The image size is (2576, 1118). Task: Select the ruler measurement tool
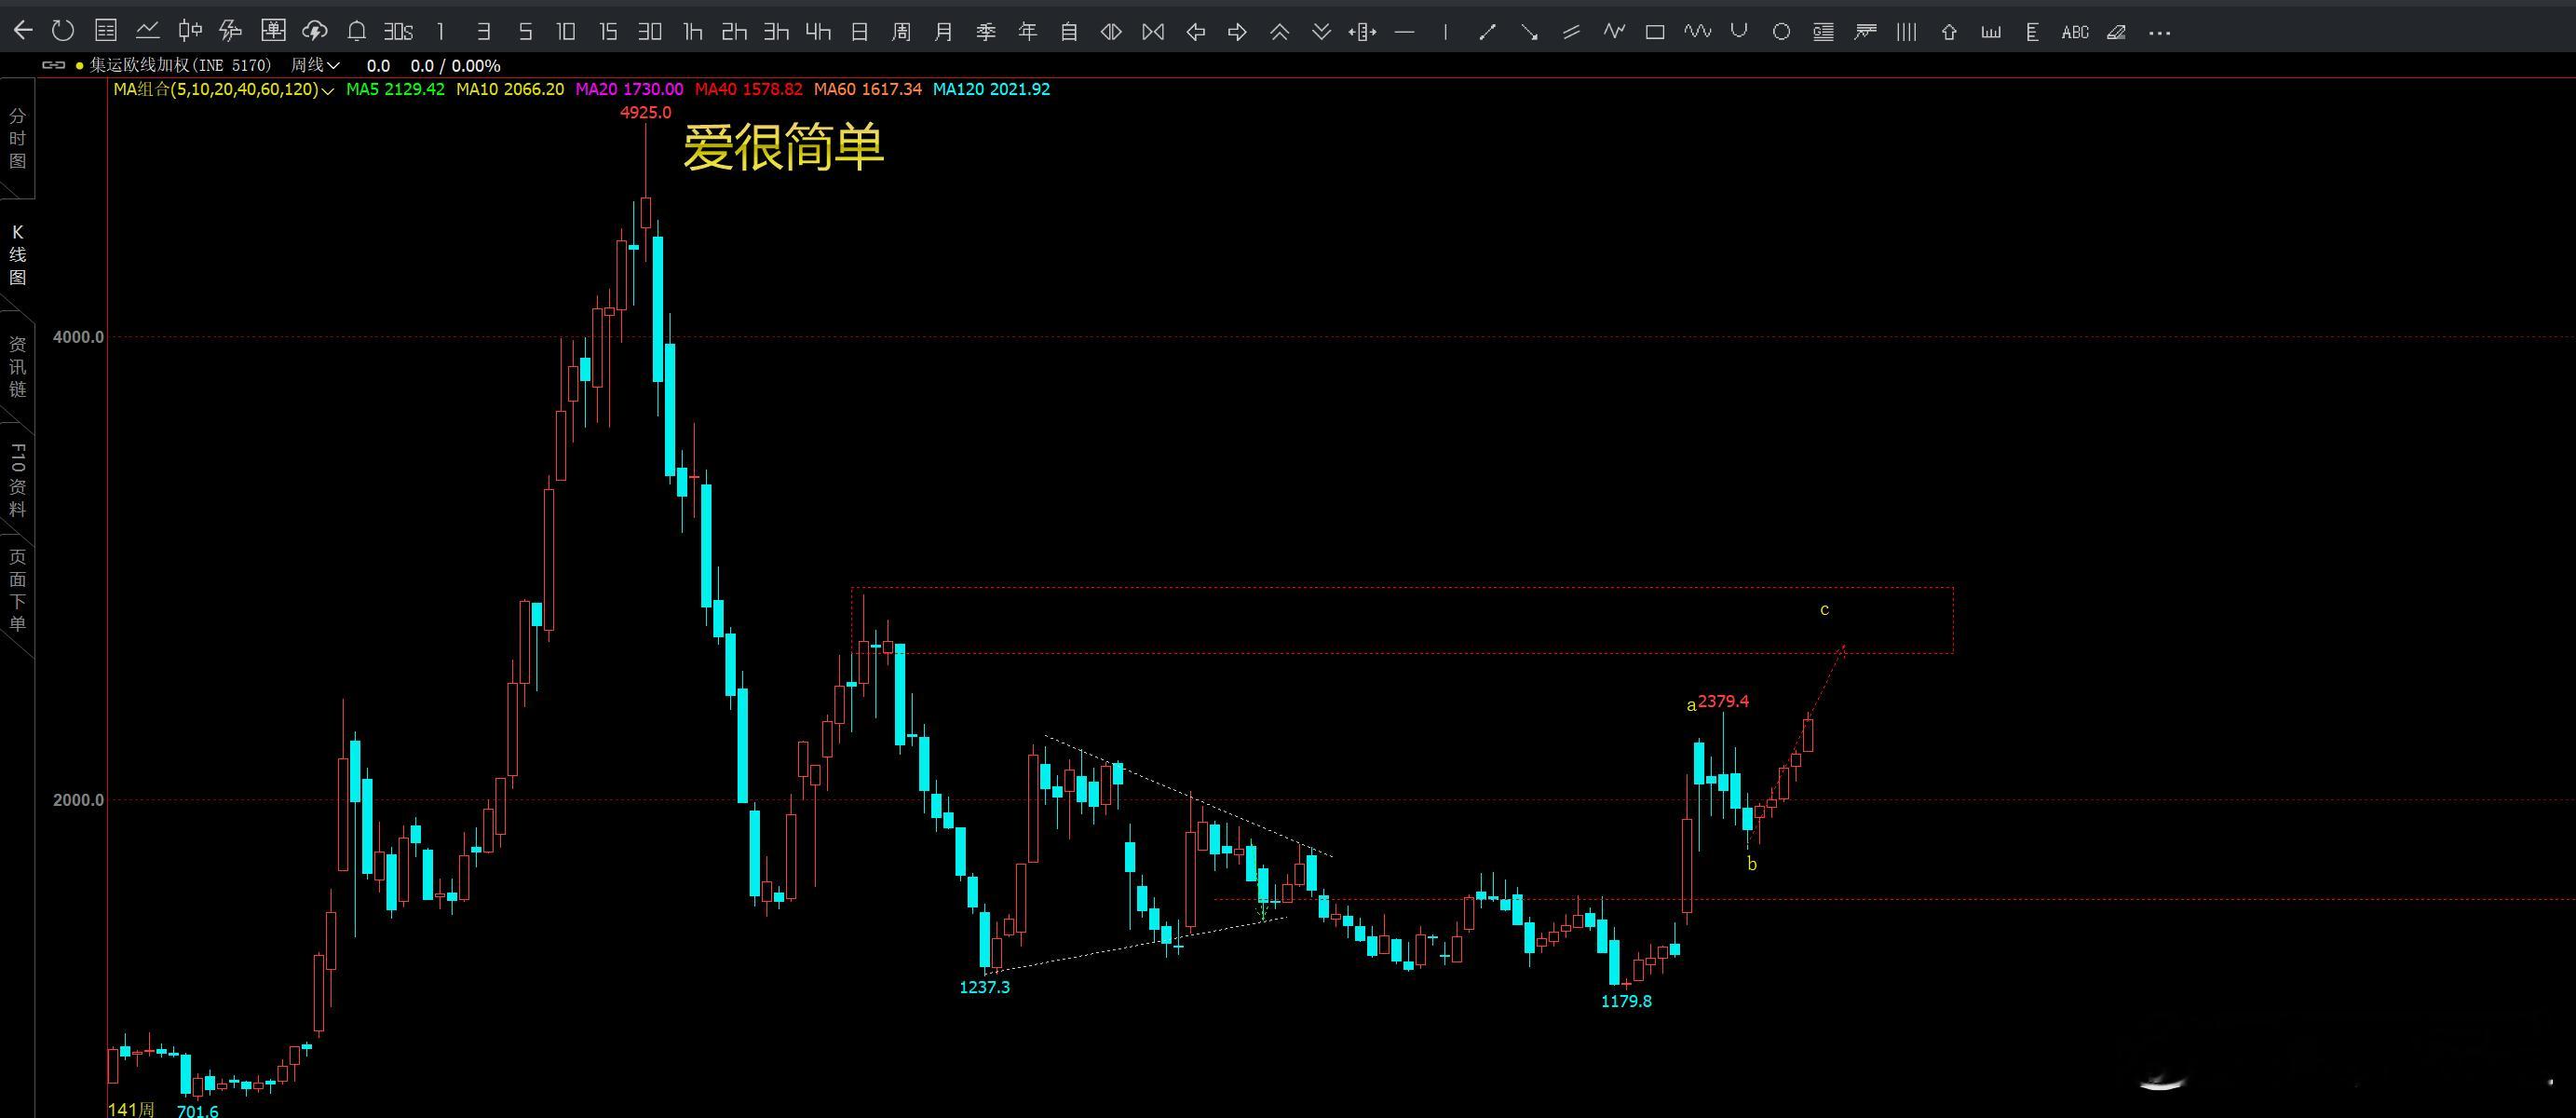pyautogui.click(x=1991, y=32)
